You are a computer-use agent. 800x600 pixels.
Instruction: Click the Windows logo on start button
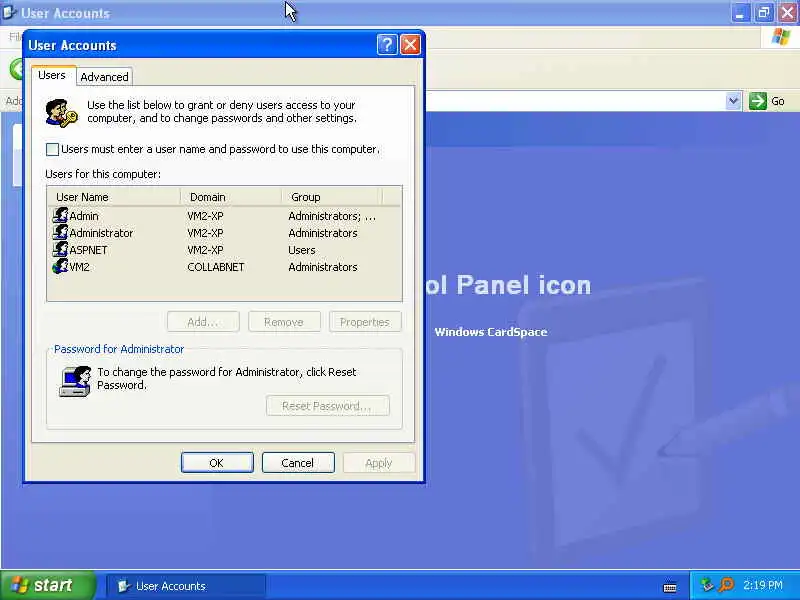click(x=19, y=585)
